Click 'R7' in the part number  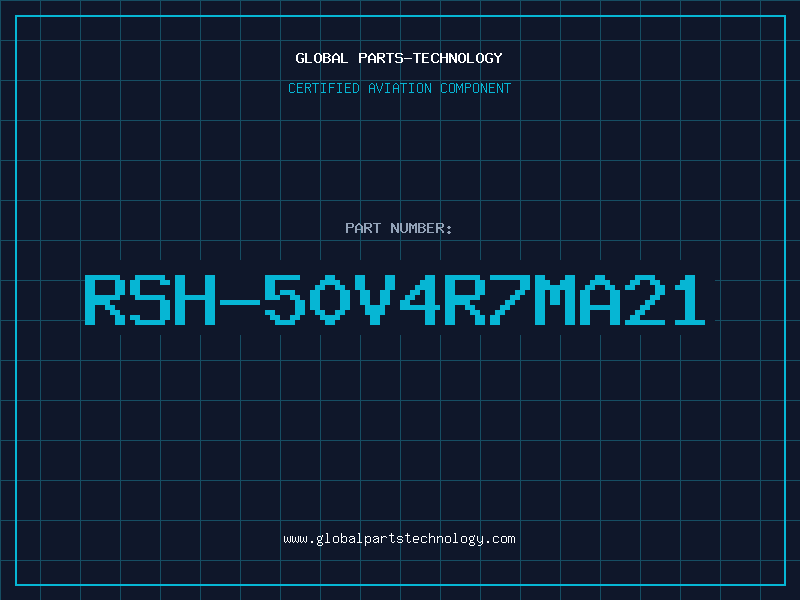pos(487,300)
